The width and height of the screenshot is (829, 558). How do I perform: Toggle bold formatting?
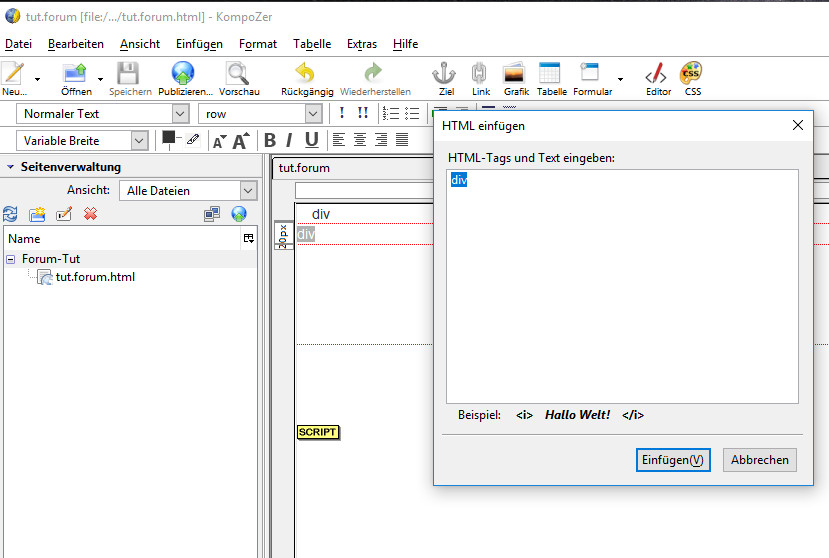270,140
